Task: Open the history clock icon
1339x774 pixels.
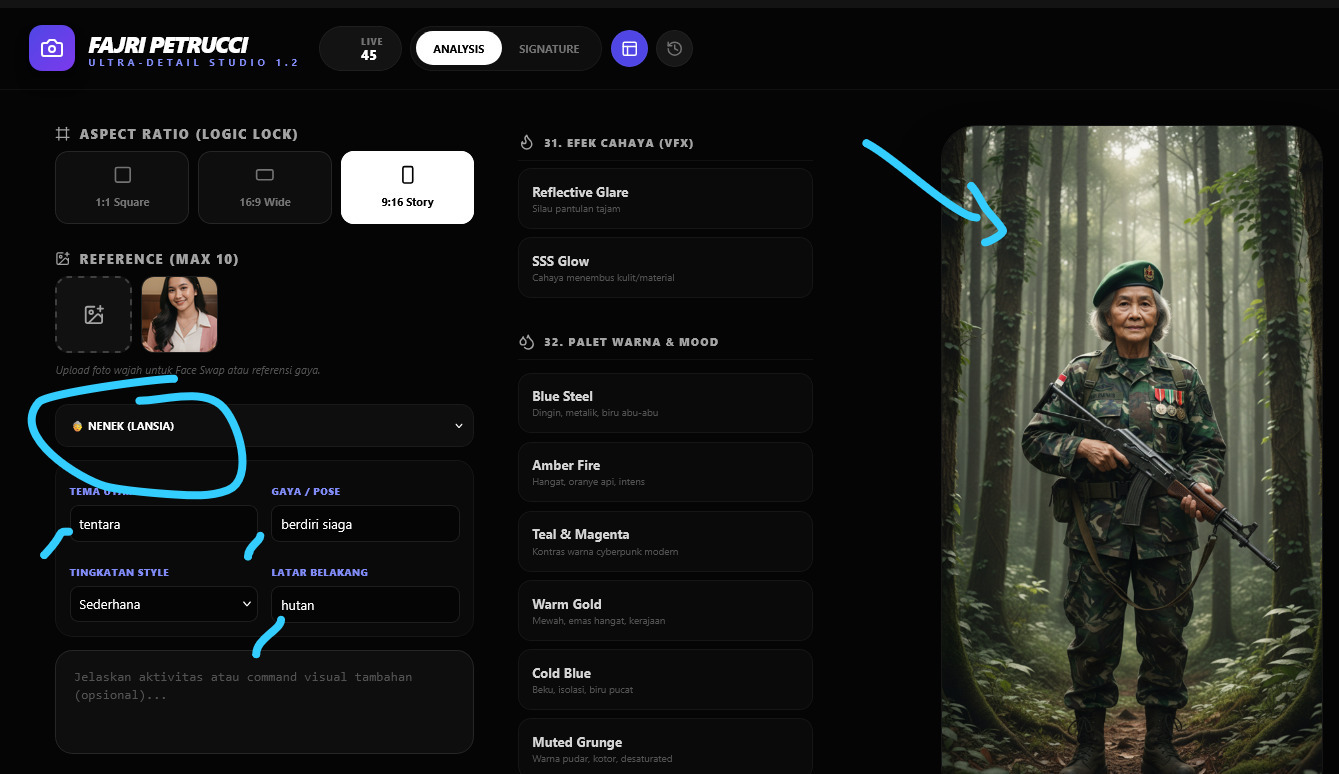Action: coord(674,48)
